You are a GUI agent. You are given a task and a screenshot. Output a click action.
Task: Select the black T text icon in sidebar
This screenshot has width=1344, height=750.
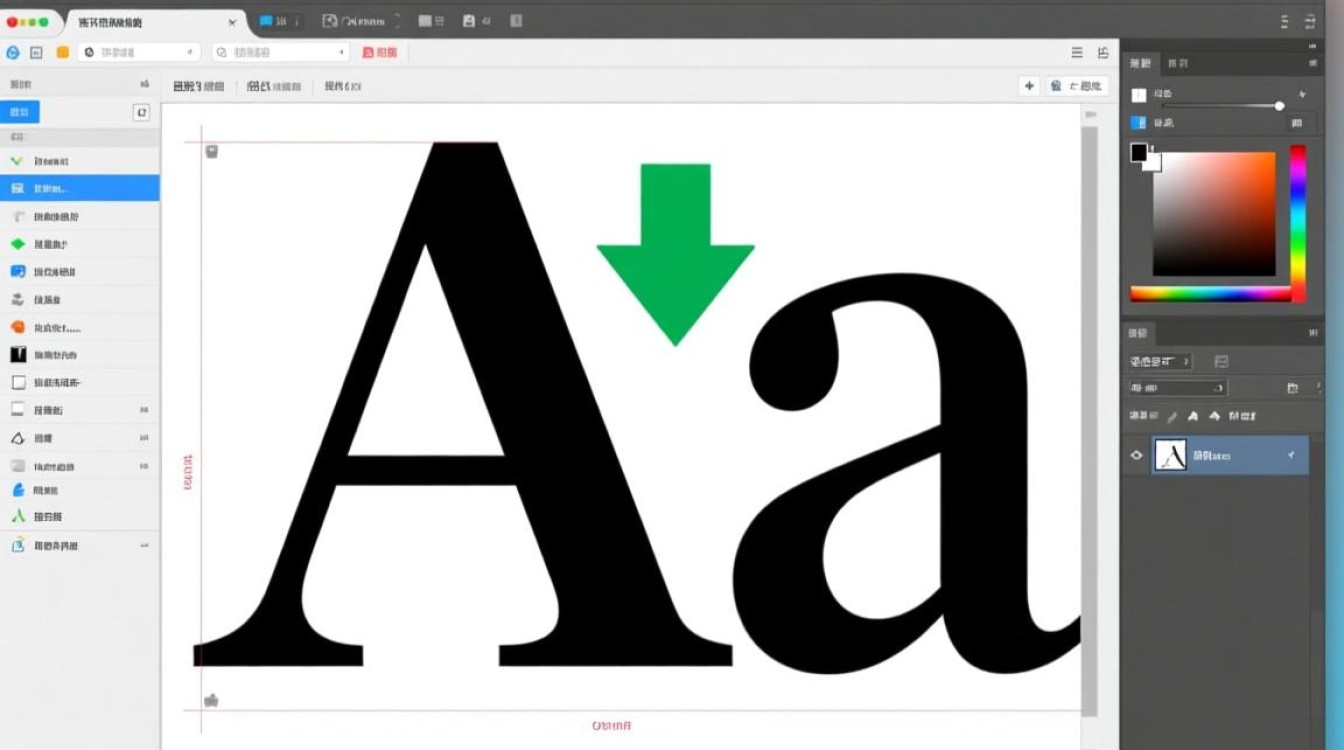tap(17, 354)
